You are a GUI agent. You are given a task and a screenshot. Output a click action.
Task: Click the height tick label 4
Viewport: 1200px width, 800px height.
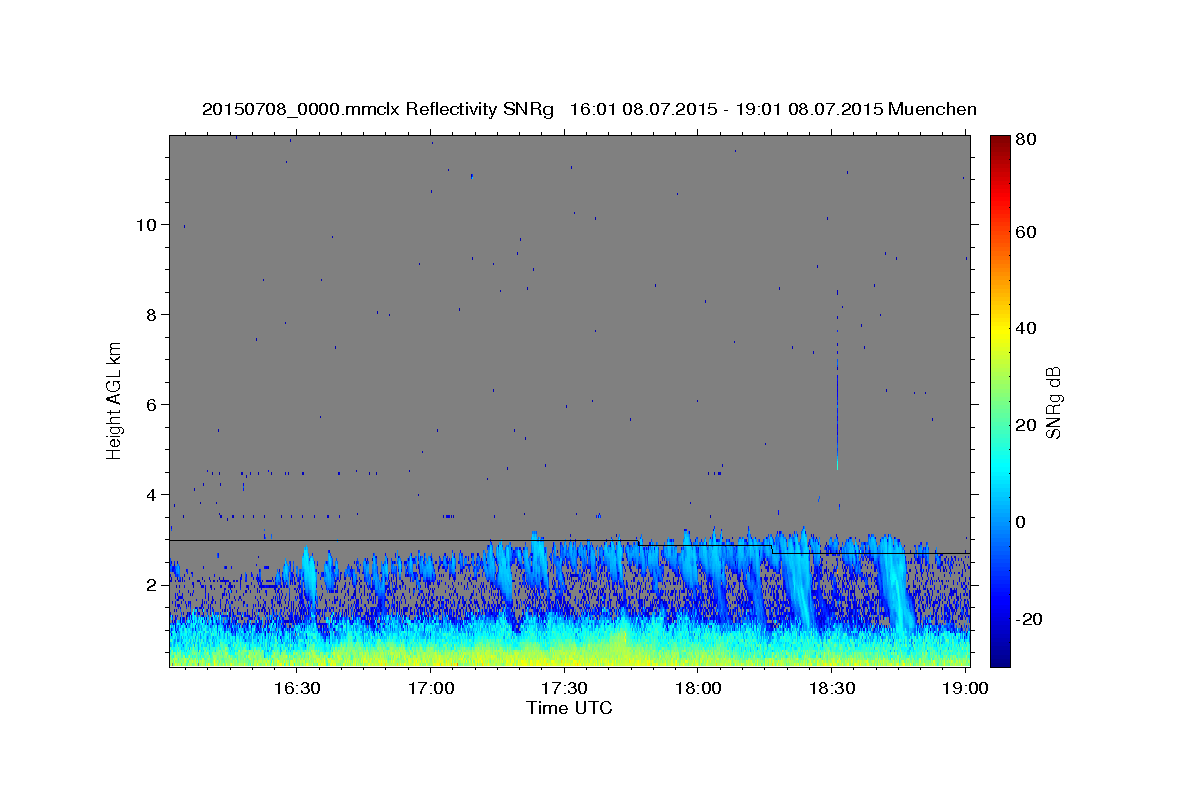click(x=152, y=495)
